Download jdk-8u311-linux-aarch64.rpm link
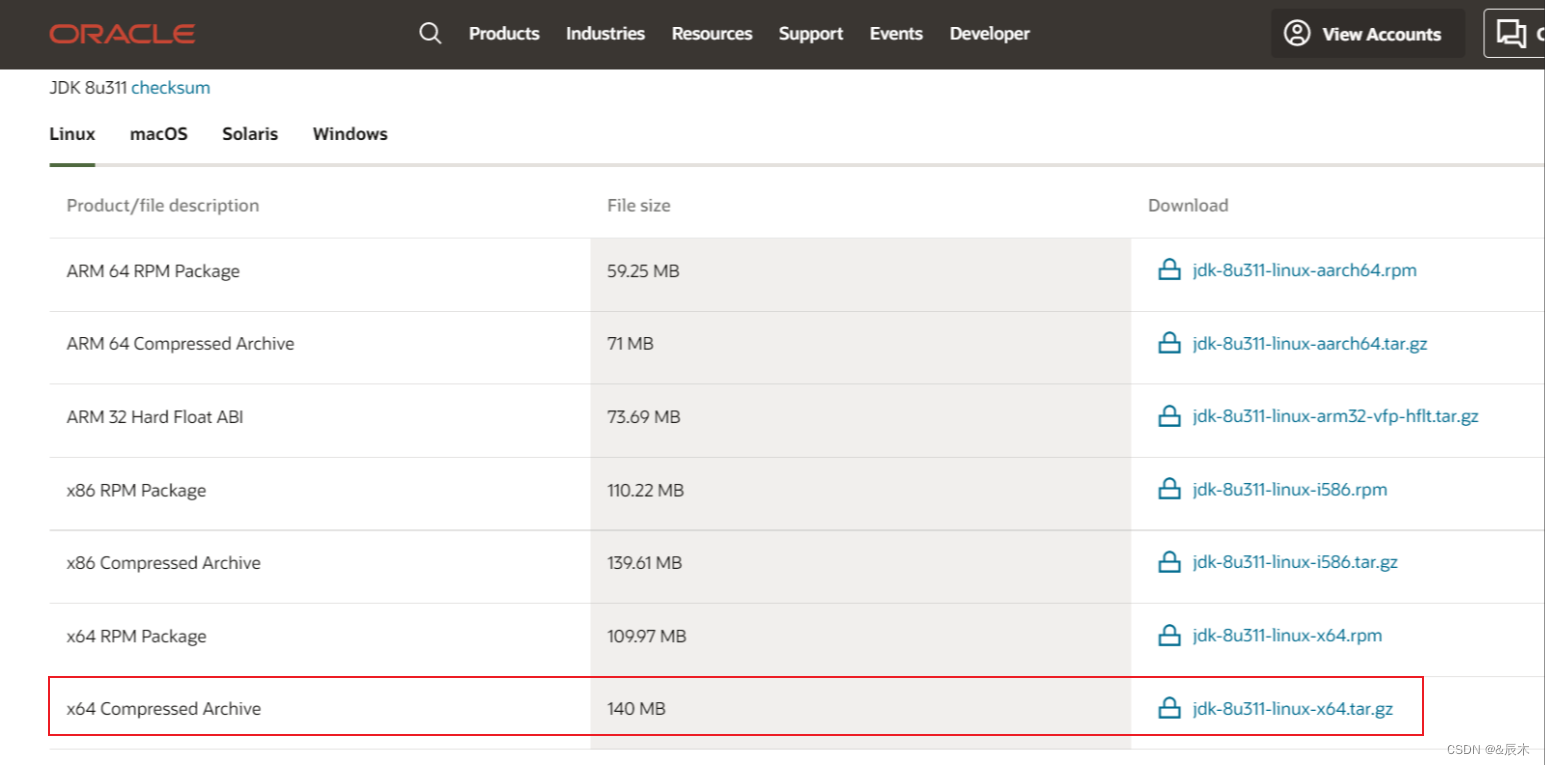Screen dimensions: 1545x765 pos(1304,270)
